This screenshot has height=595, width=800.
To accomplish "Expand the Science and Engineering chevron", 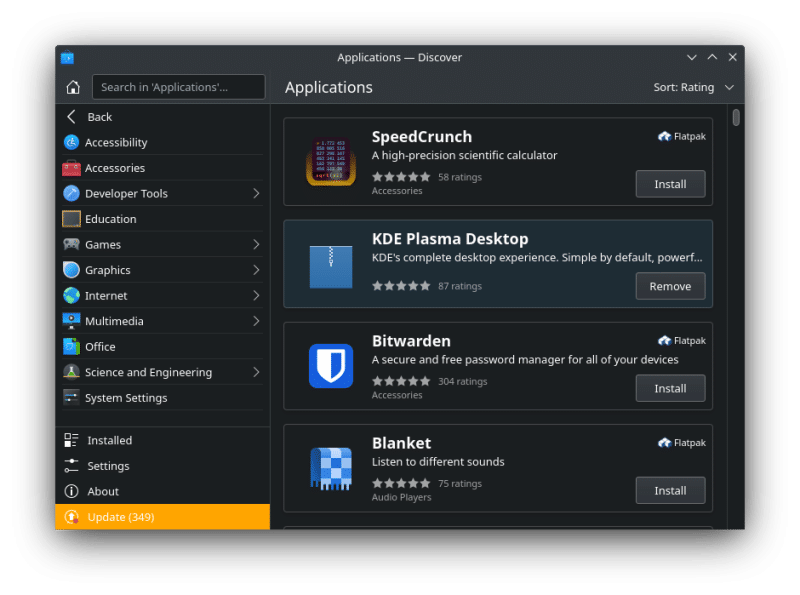I will tap(256, 372).
